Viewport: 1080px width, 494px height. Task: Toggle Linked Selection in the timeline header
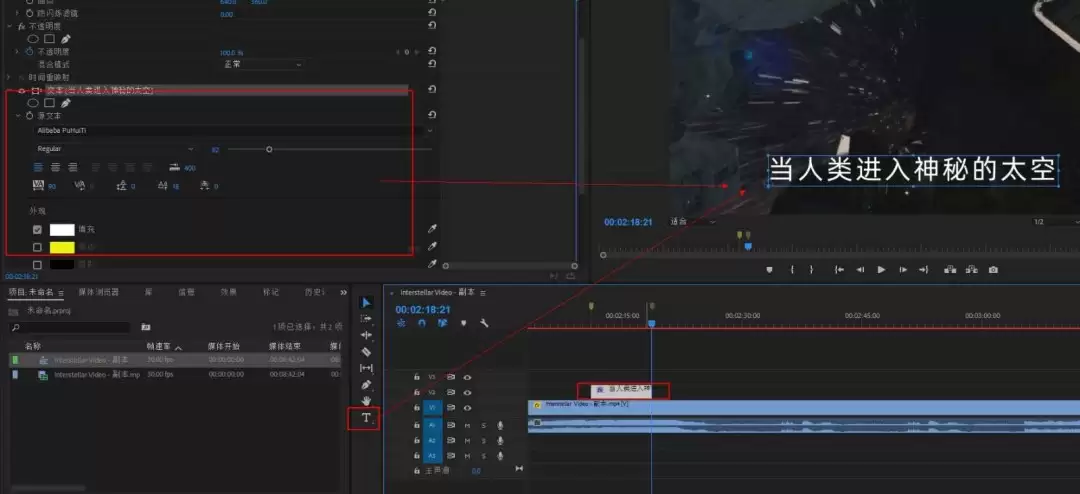click(x=442, y=322)
